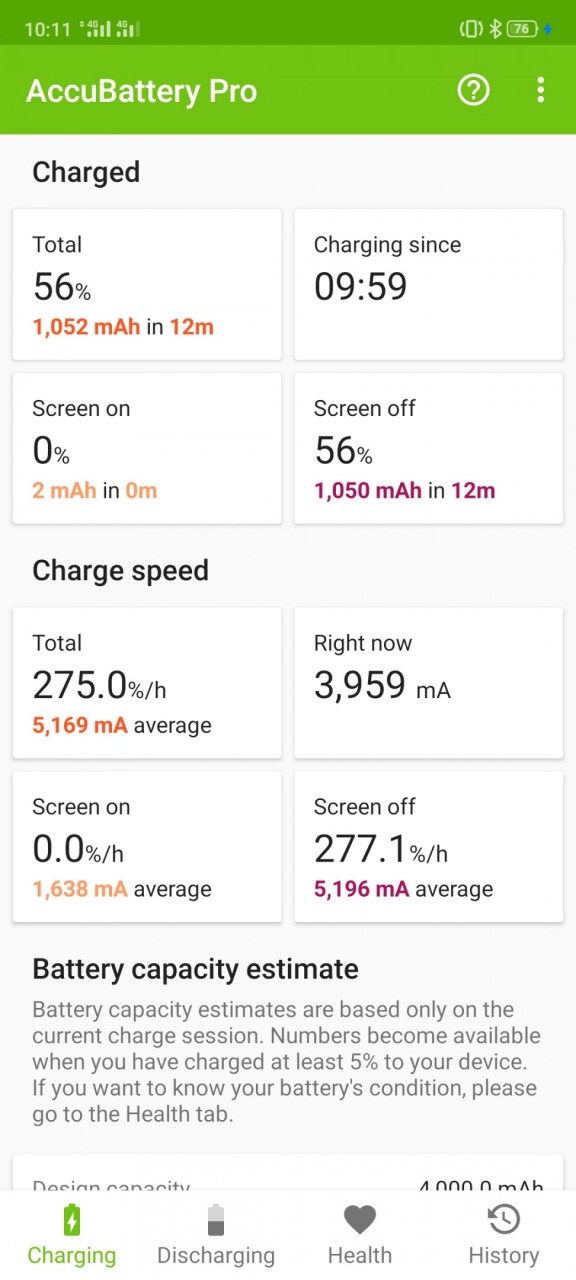Viewport: 576px width, 1280px height.
Task: Select the Charging since 09:59 card
Action: click(429, 285)
